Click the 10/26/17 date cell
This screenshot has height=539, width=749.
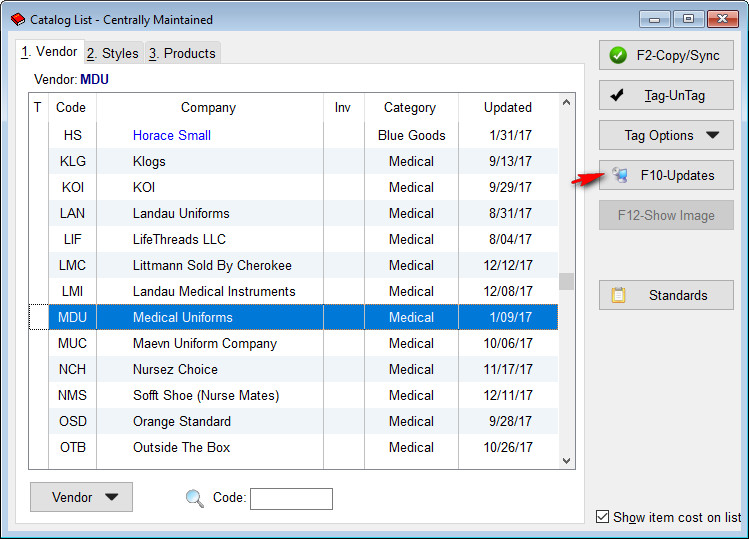point(508,447)
